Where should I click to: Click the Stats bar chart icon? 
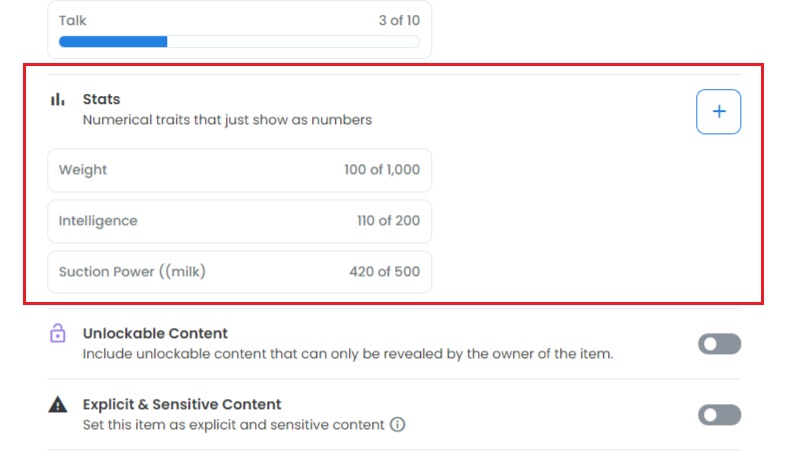[x=58, y=100]
